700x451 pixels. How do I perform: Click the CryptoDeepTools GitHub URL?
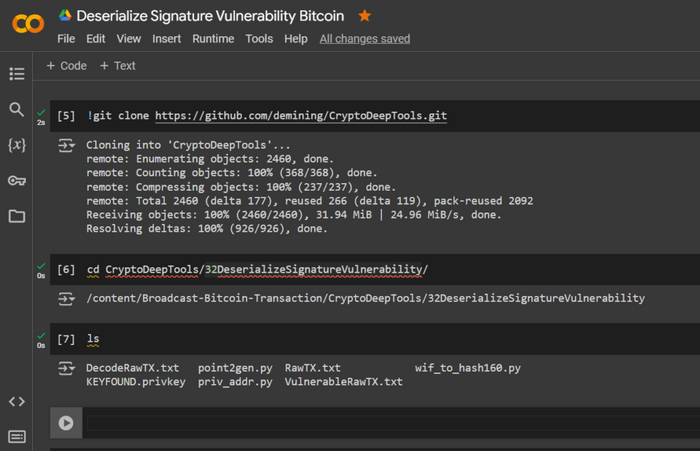(x=301, y=116)
